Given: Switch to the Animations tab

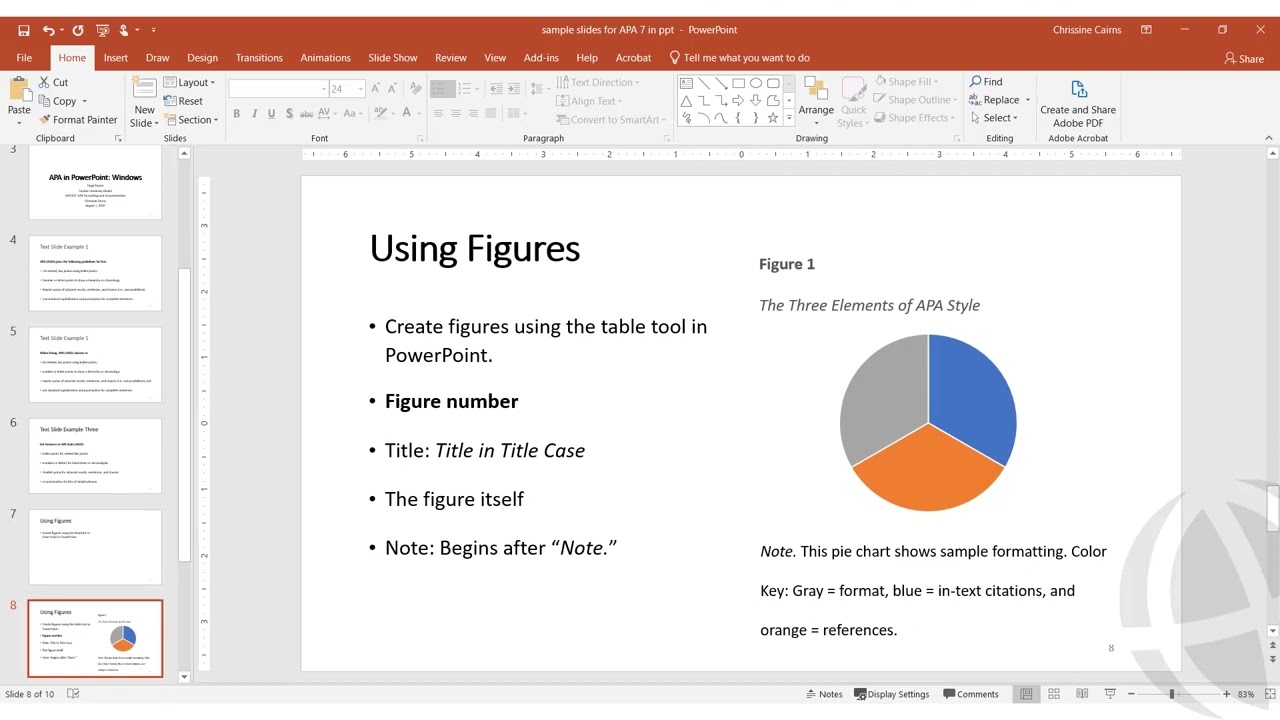Looking at the screenshot, I should [x=326, y=58].
